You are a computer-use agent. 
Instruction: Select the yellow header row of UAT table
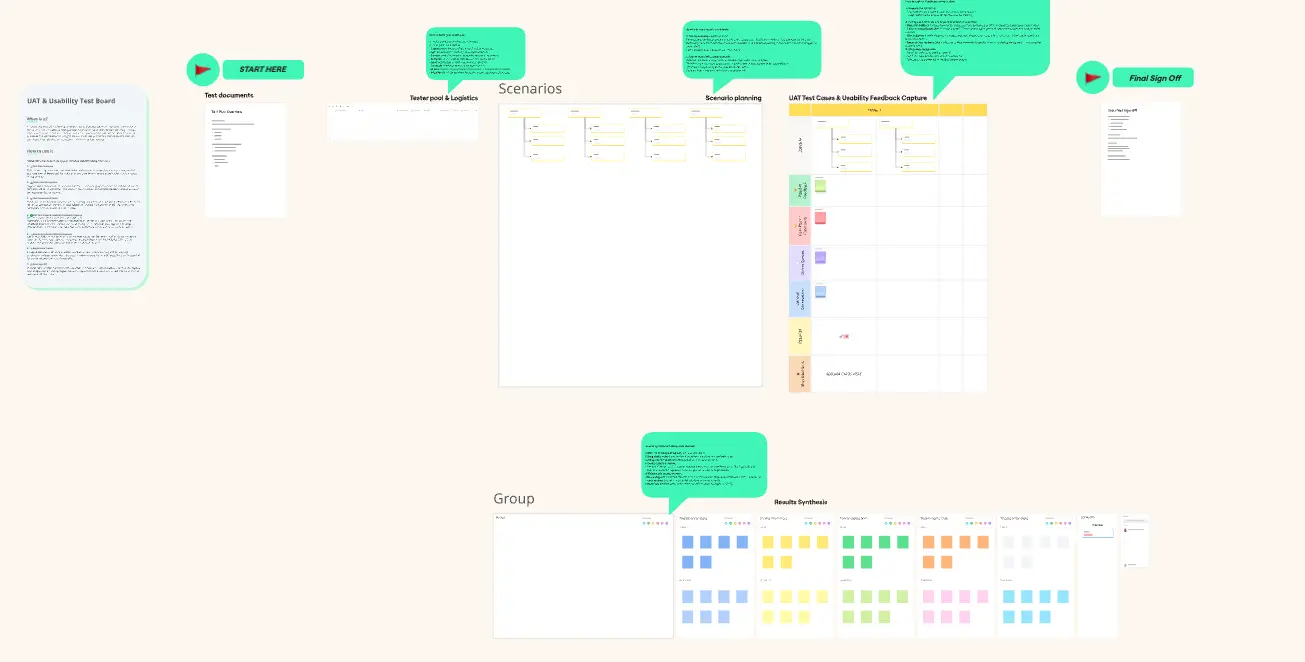887,110
